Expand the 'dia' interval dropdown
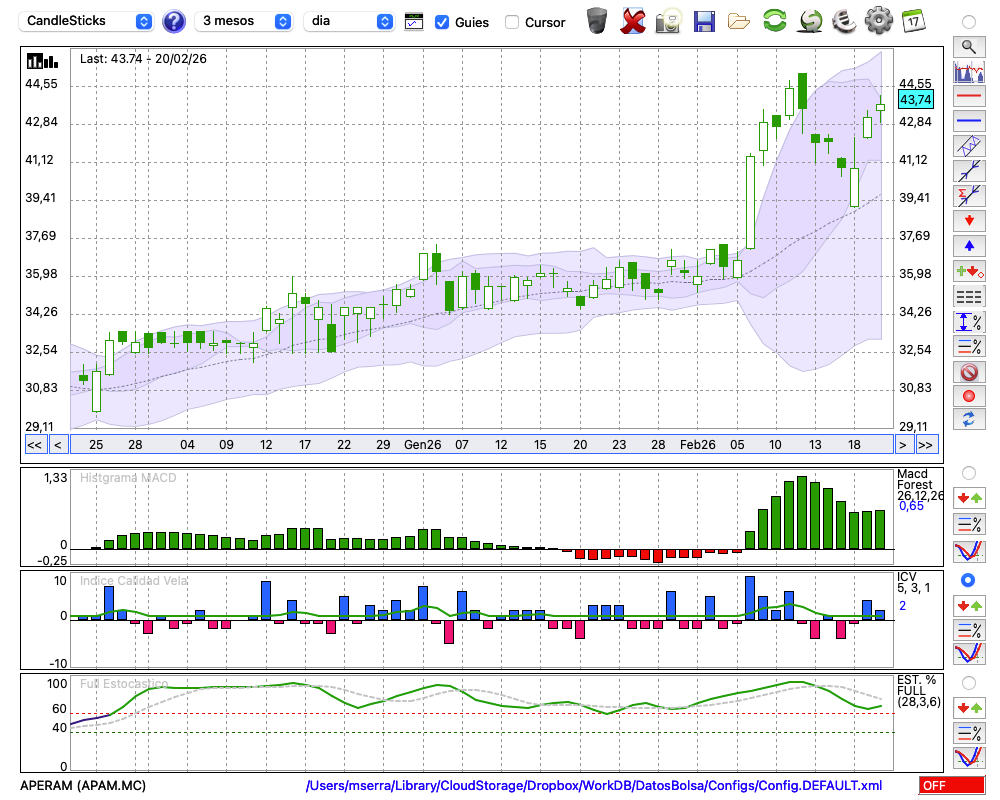The width and height of the screenshot is (1000, 800). click(x=349, y=21)
